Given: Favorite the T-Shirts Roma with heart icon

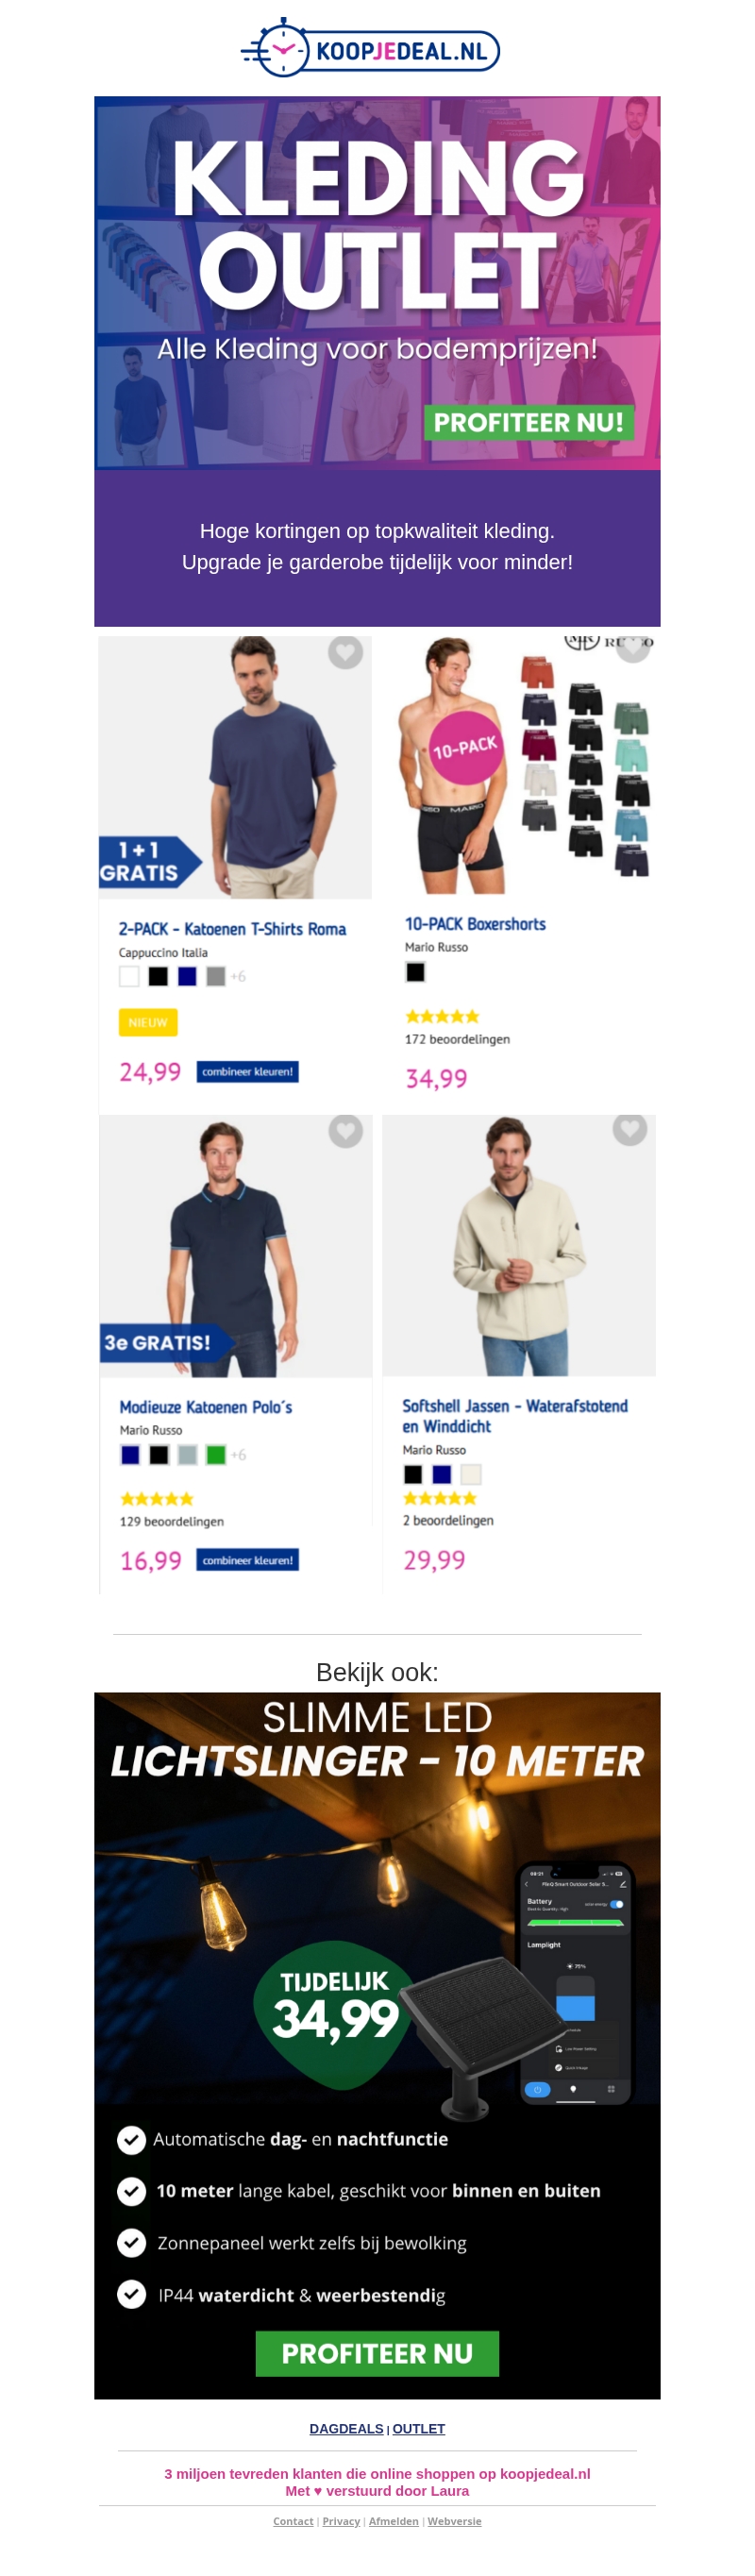Looking at the screenshot, I should [x=345, y=652].
